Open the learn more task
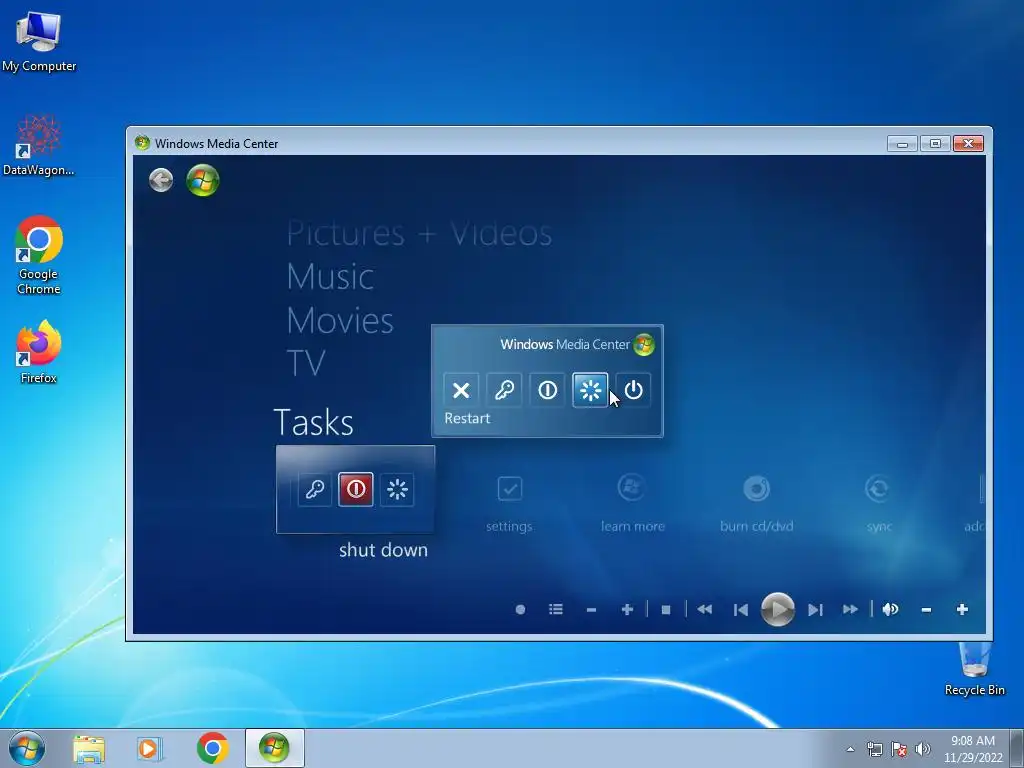Image resolution: width=1024 pixels, height=768 pixels. [x=632, y=504]
